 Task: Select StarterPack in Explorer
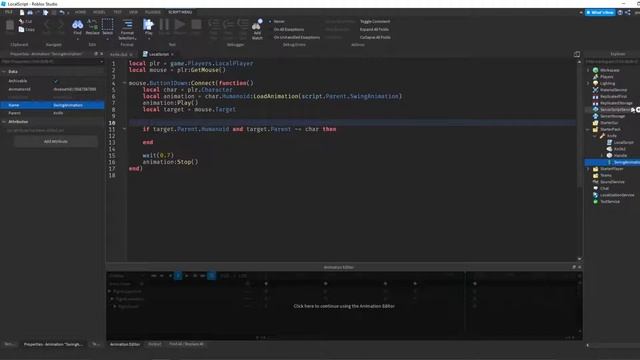tap(610, 129)
